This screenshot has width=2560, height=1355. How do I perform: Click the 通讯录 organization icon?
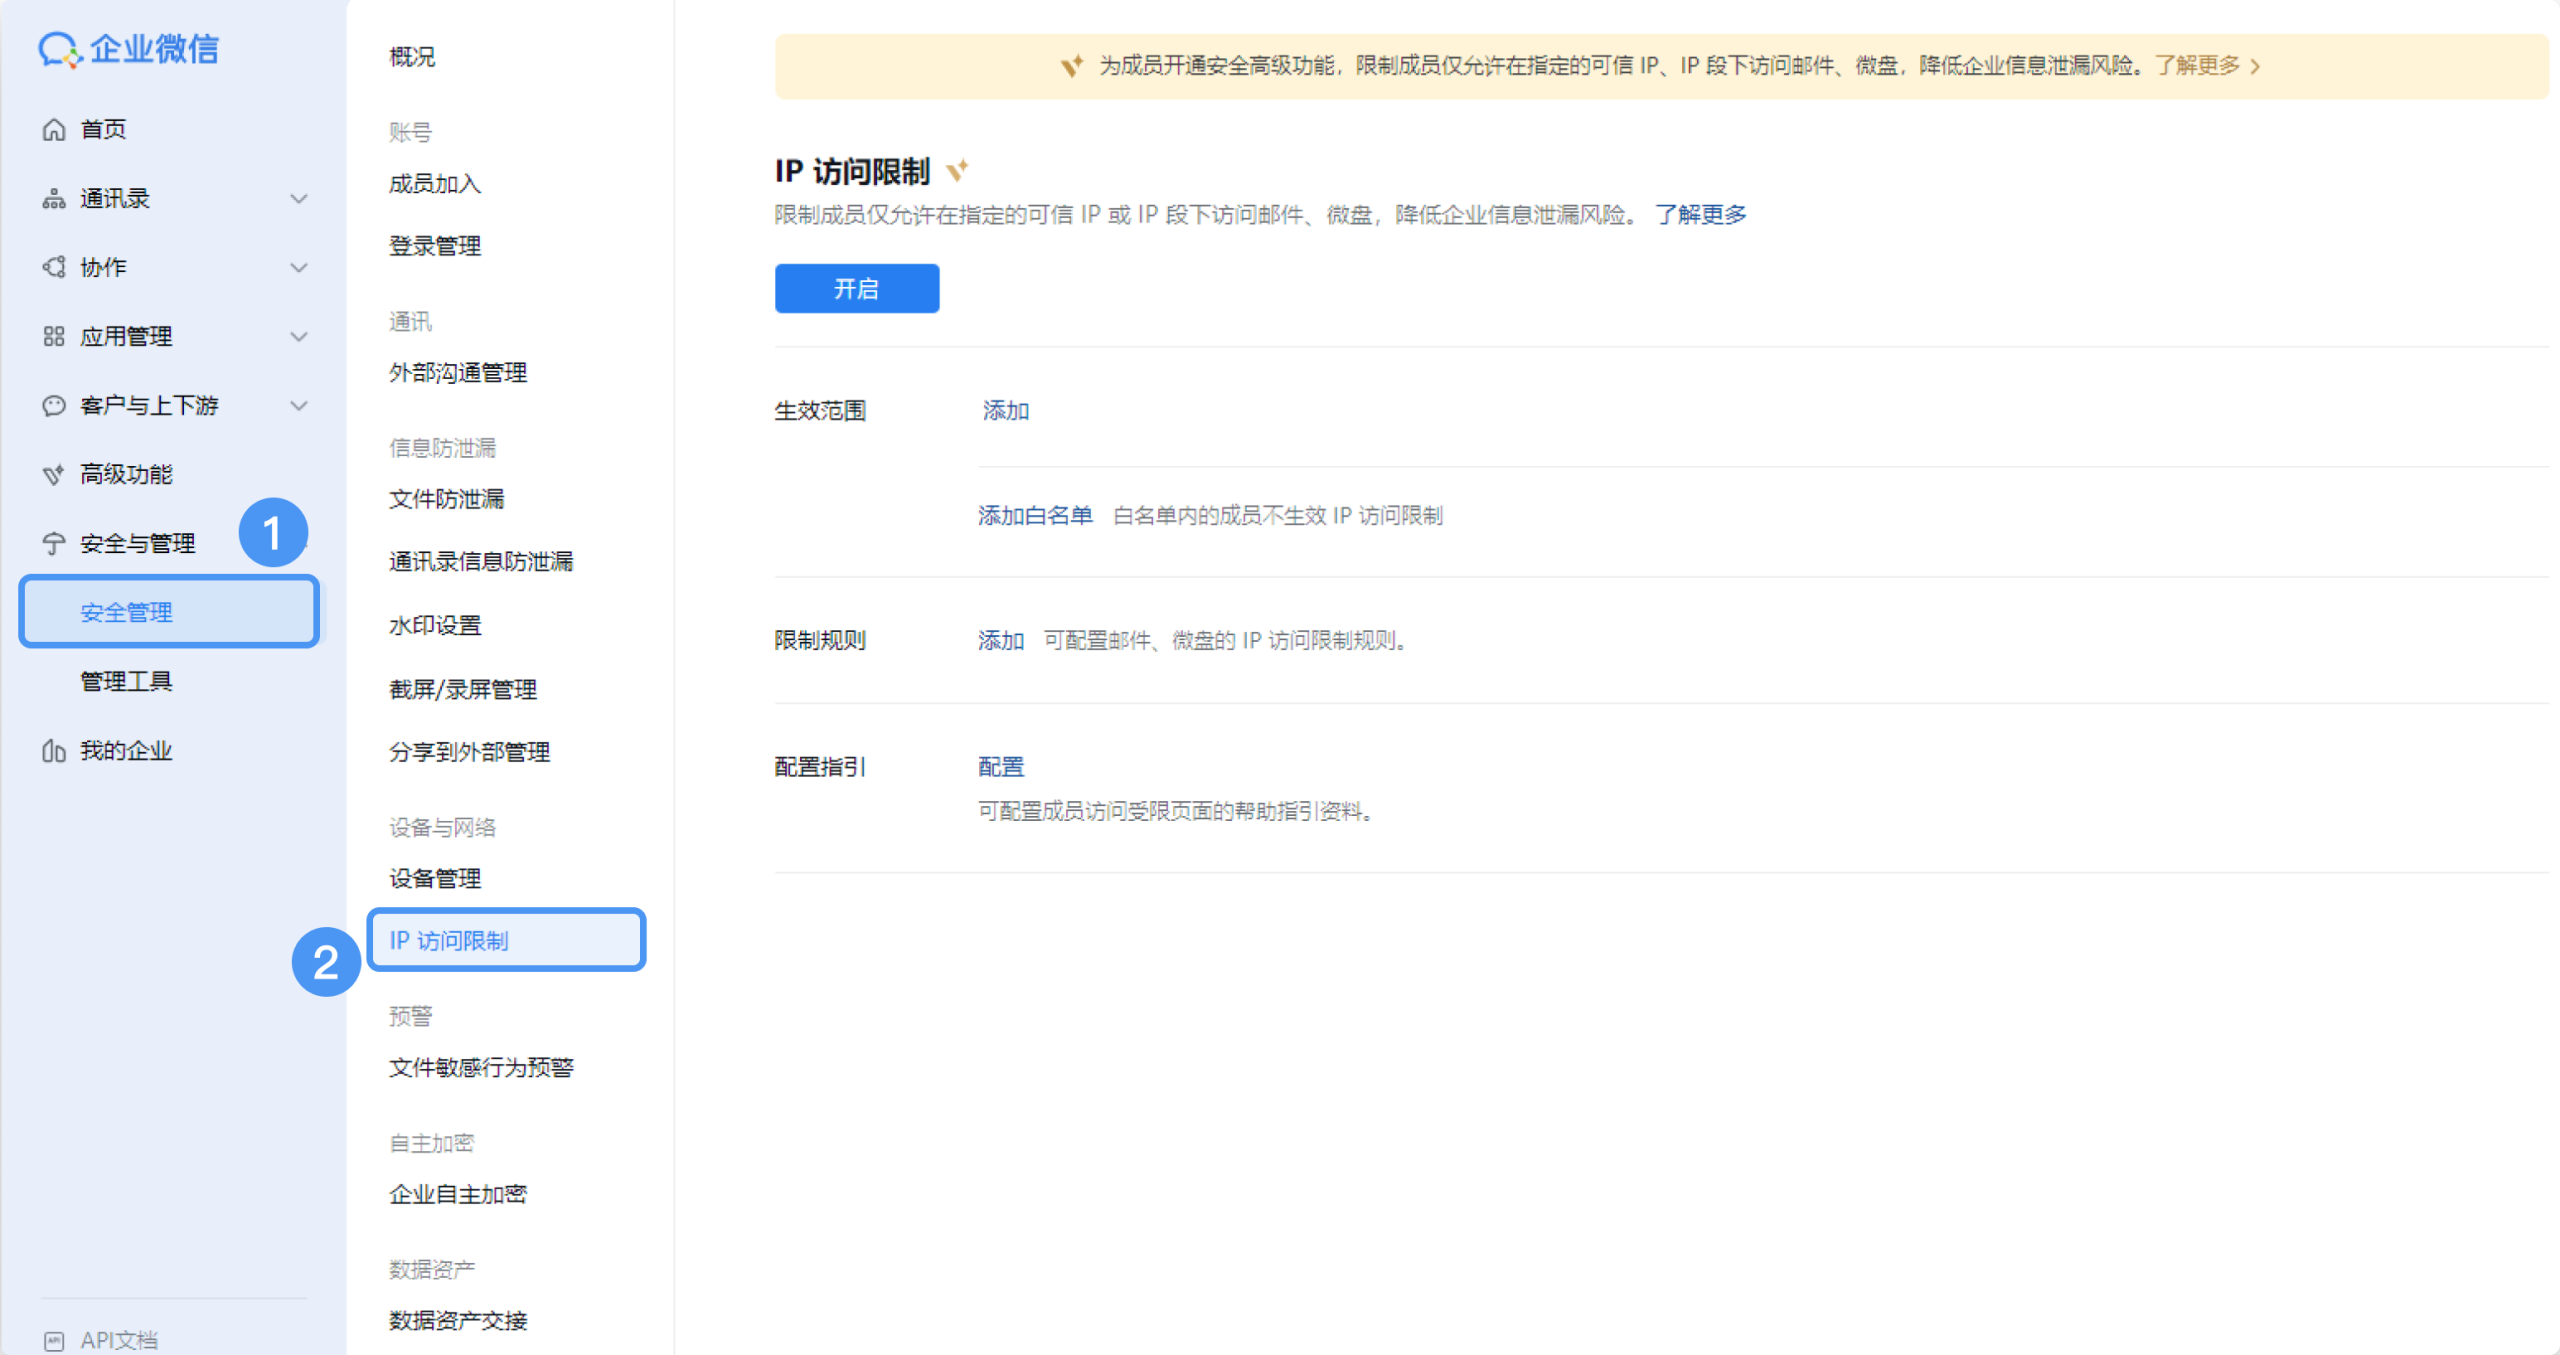(x=54, y=199)
